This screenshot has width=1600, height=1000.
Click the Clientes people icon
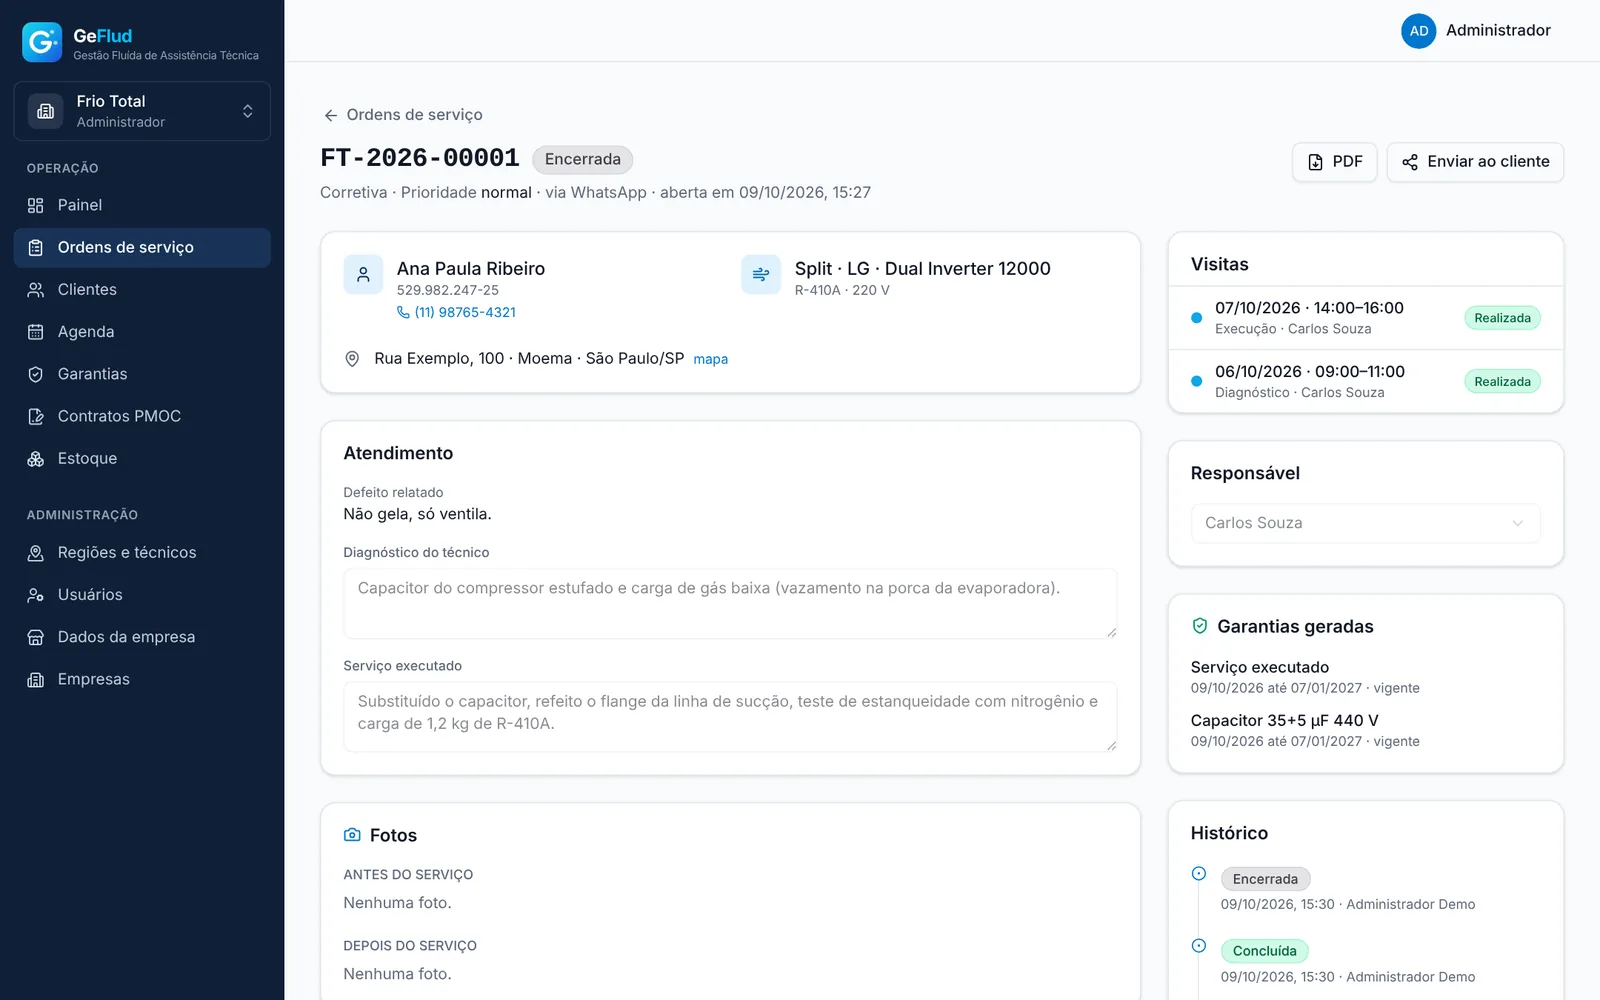[x=36, y=290]
